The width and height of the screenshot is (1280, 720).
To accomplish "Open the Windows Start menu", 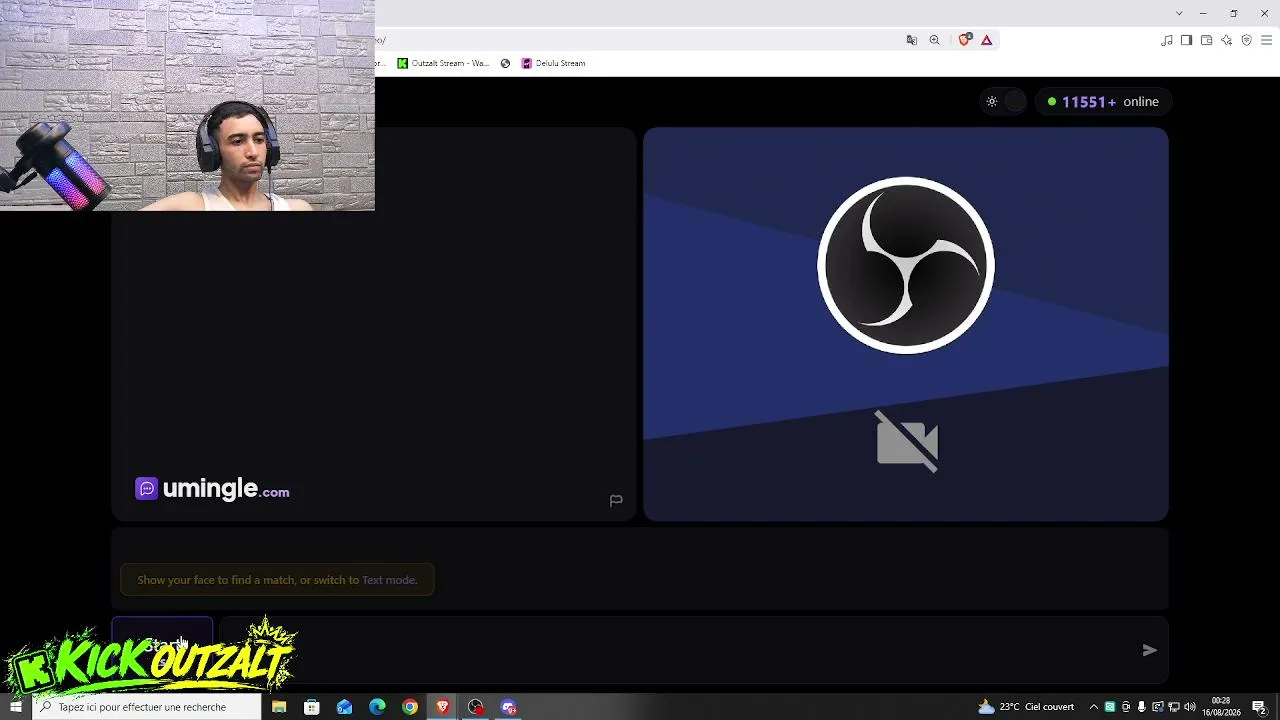I will point(16,707).
